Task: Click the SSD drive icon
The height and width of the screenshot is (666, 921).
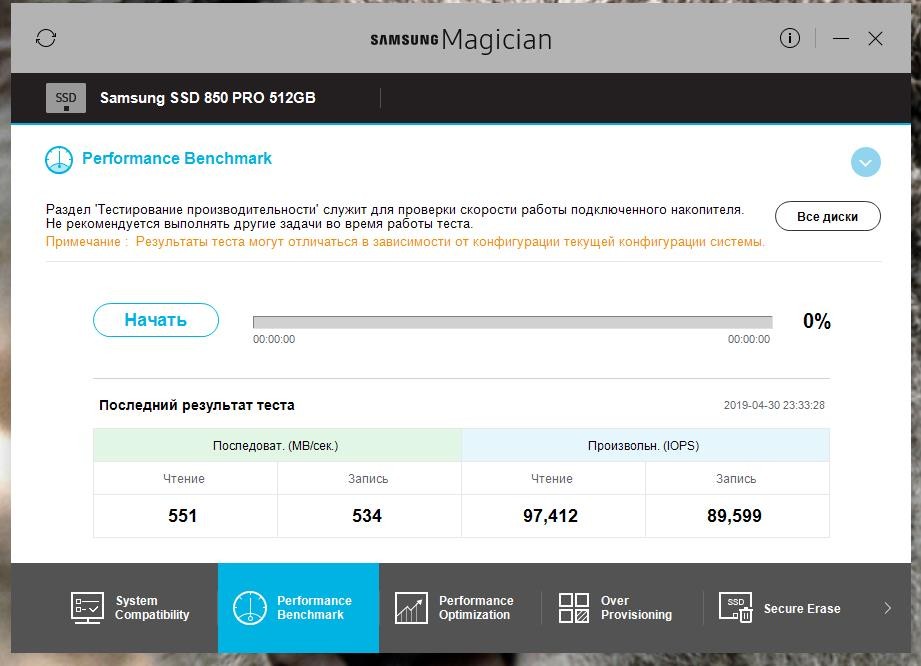Action: click(66, 98)
